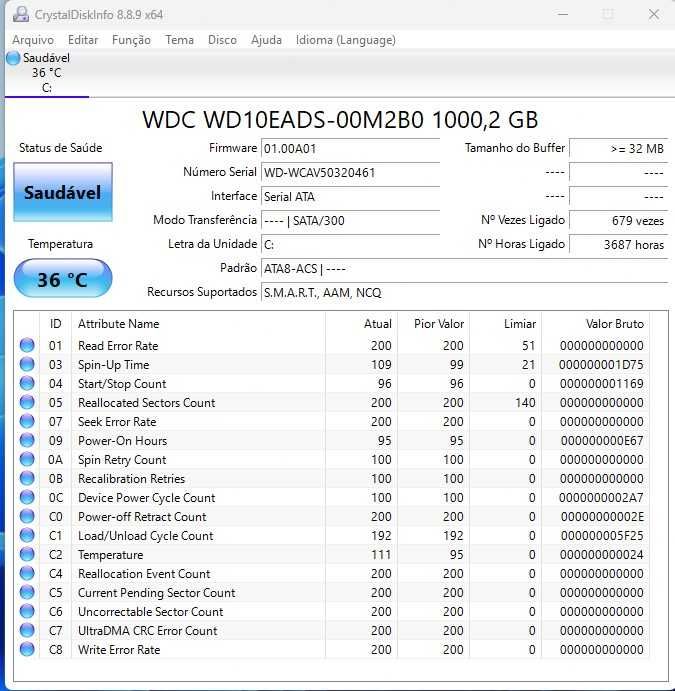Click the status orb for Spin Retry Count
675x691 pixels.
pos(27,459)
